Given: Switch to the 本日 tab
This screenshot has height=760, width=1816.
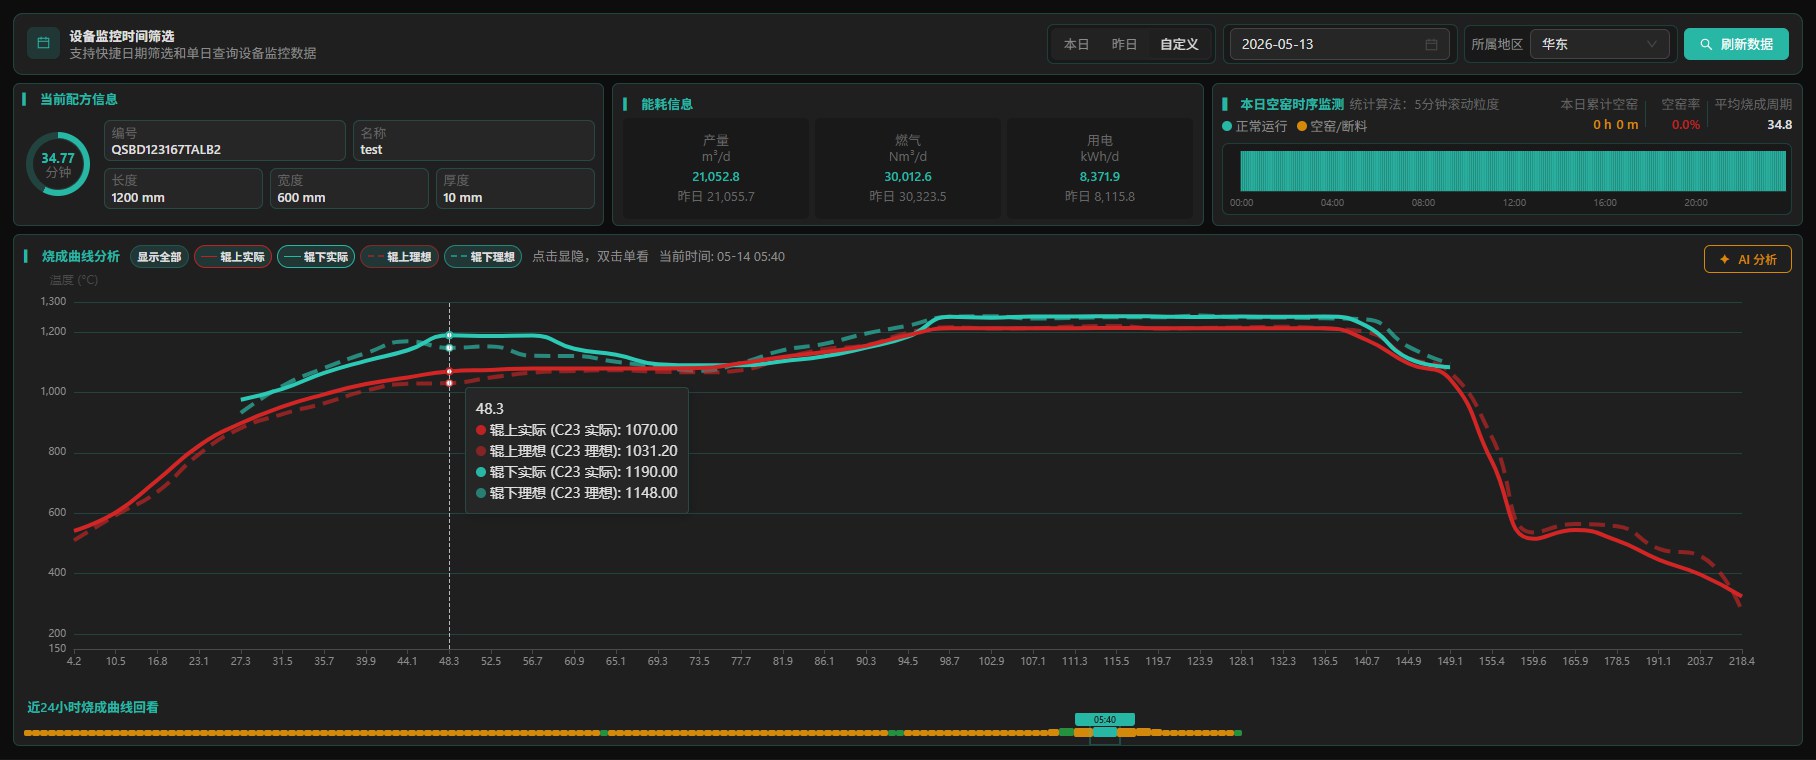Looking at the screenshot, I should coord(1076,44).
